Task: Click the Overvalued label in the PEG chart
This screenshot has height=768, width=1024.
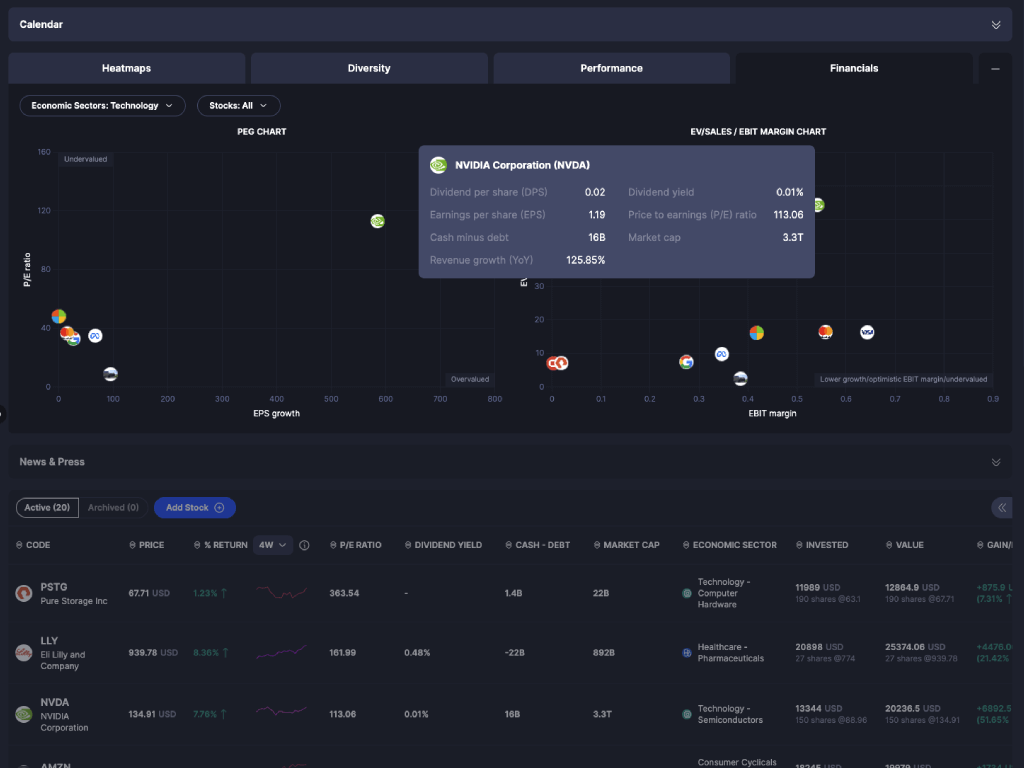Action: (x=470, y=379)
